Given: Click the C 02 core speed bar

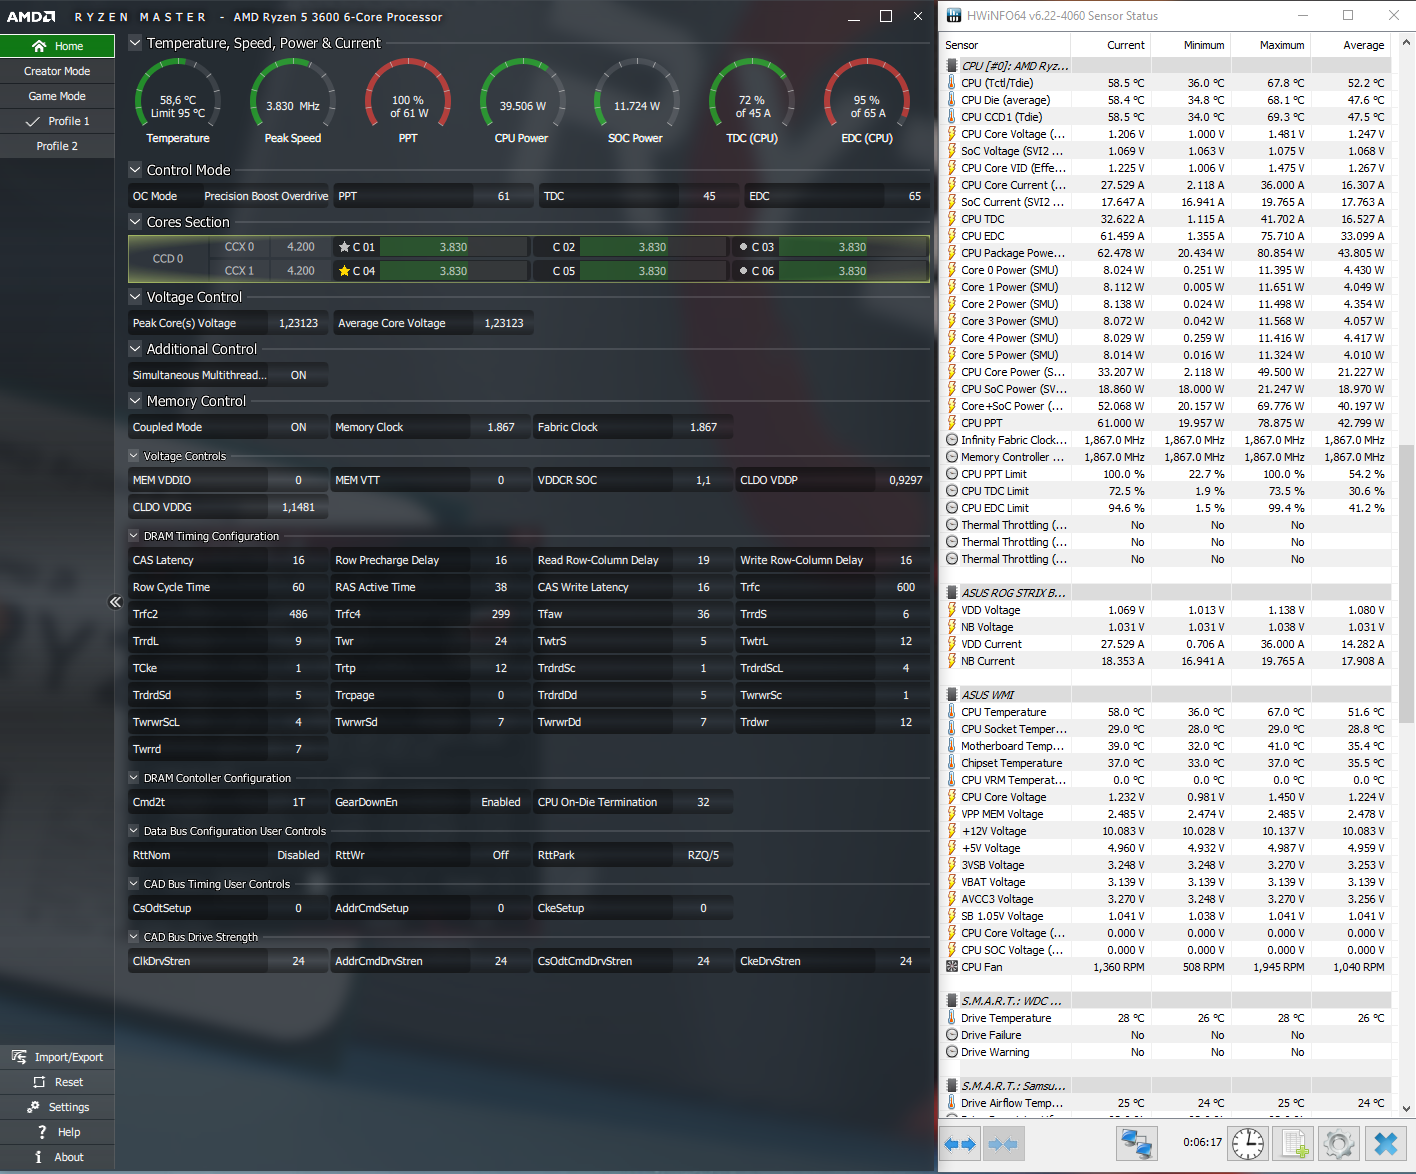Looking at the screenshot, I should (x=653, y=247).
